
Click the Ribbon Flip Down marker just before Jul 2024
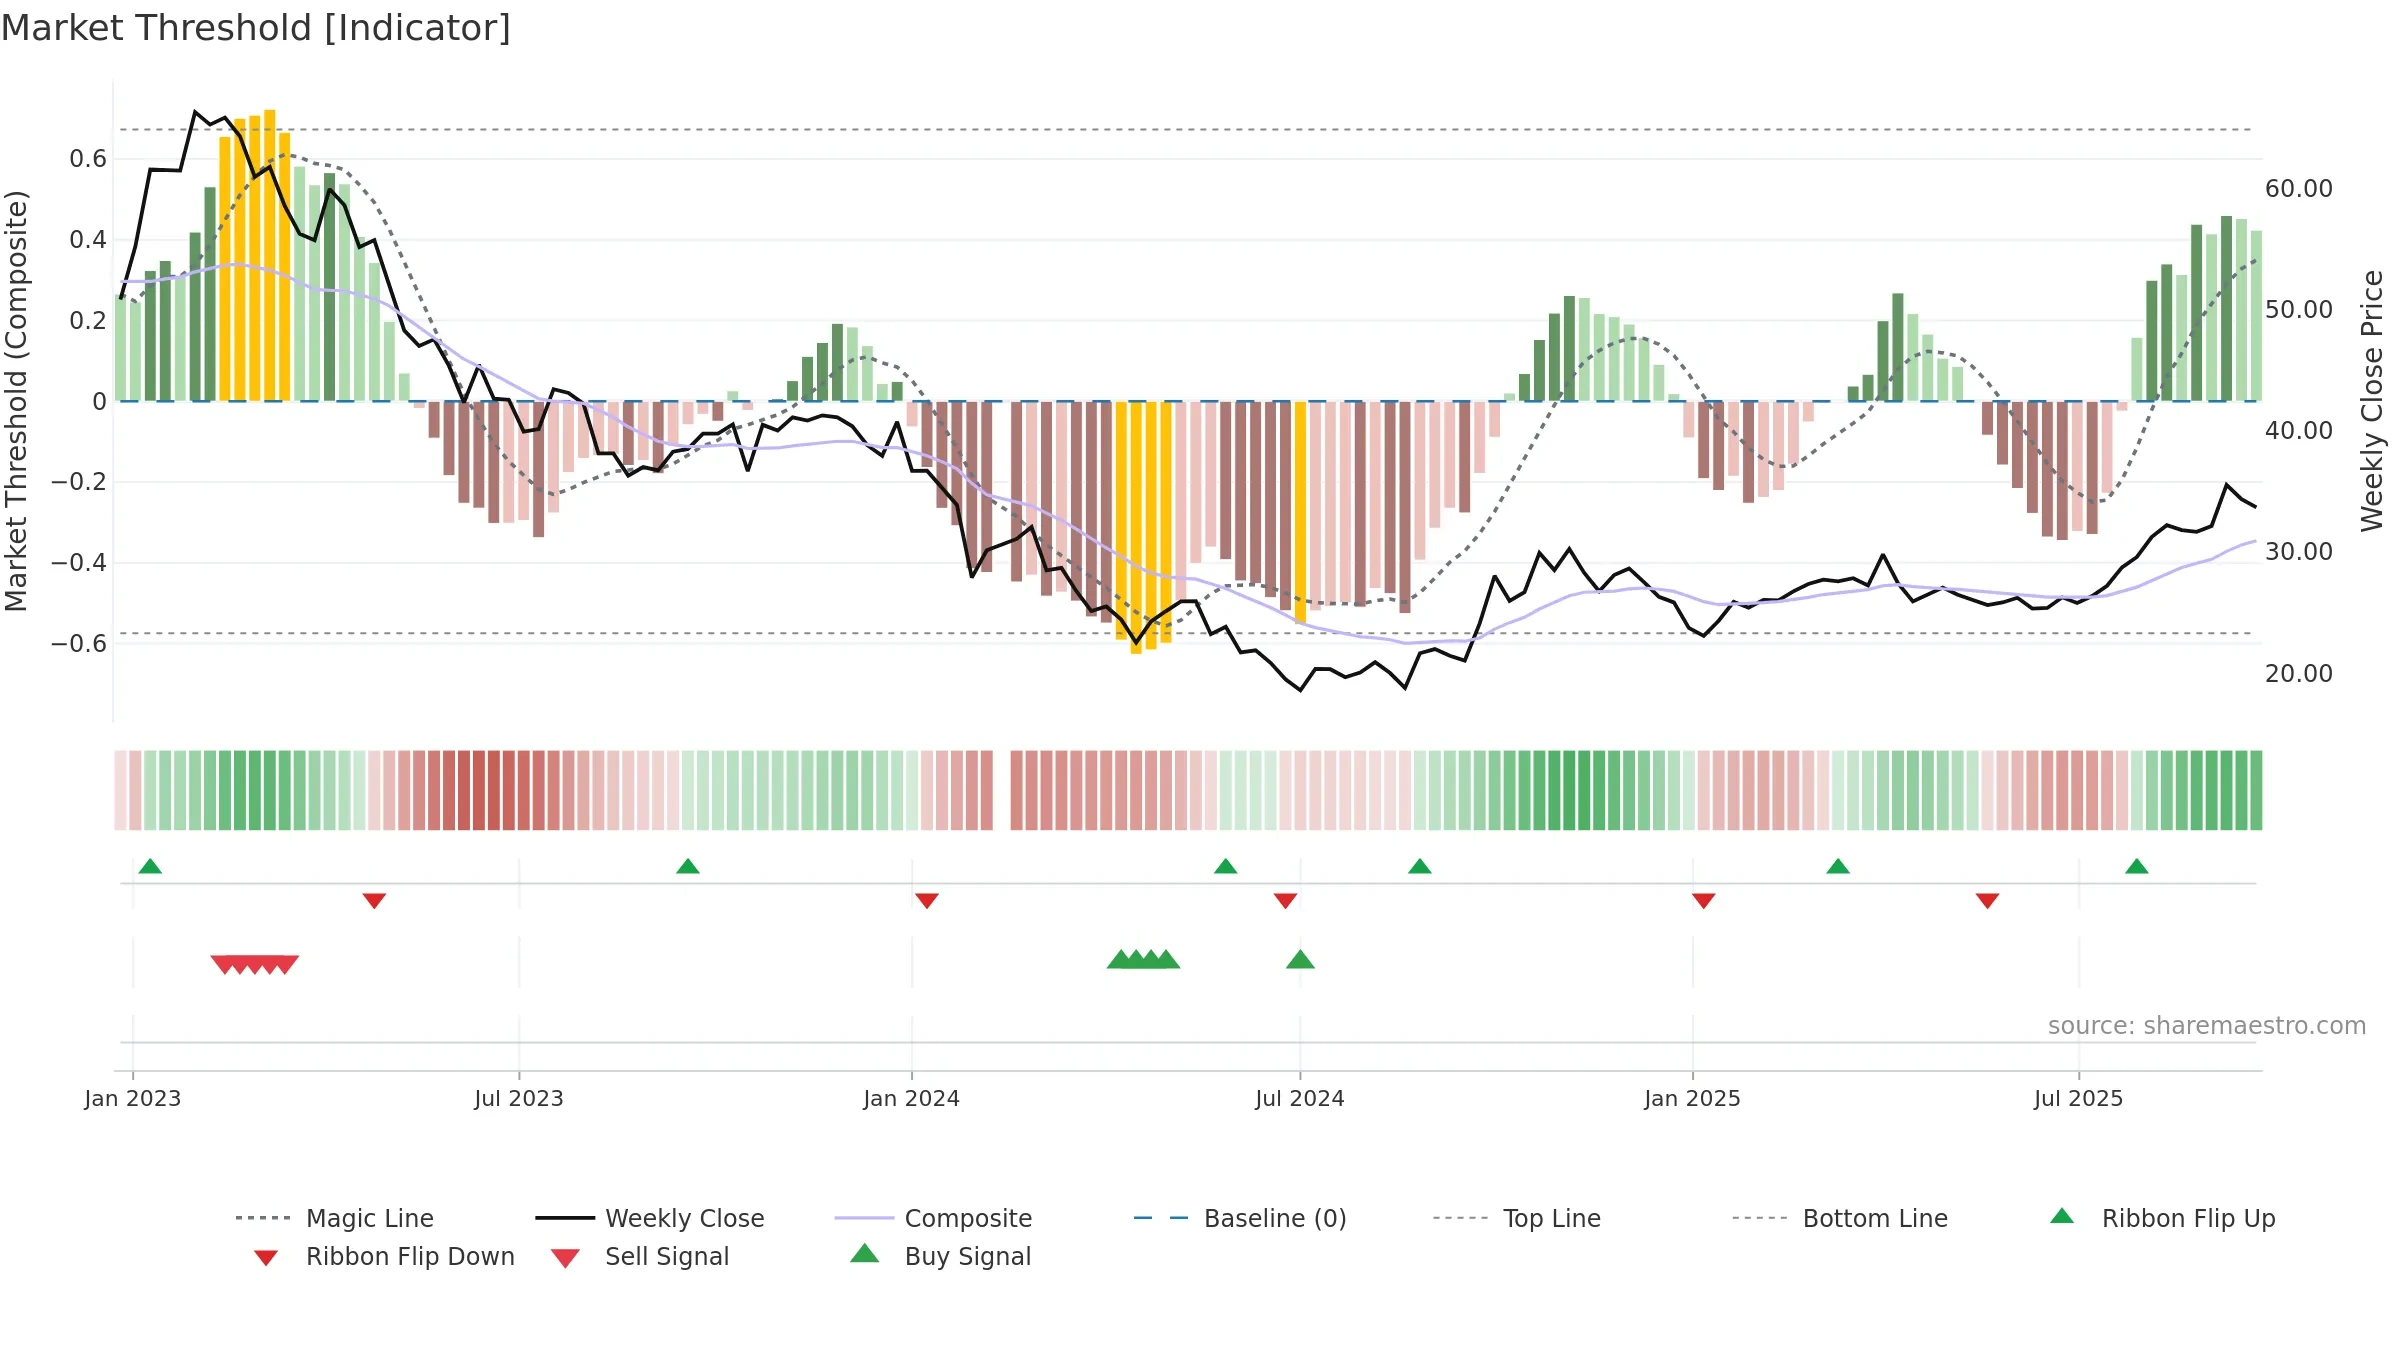click(1286, 901)
